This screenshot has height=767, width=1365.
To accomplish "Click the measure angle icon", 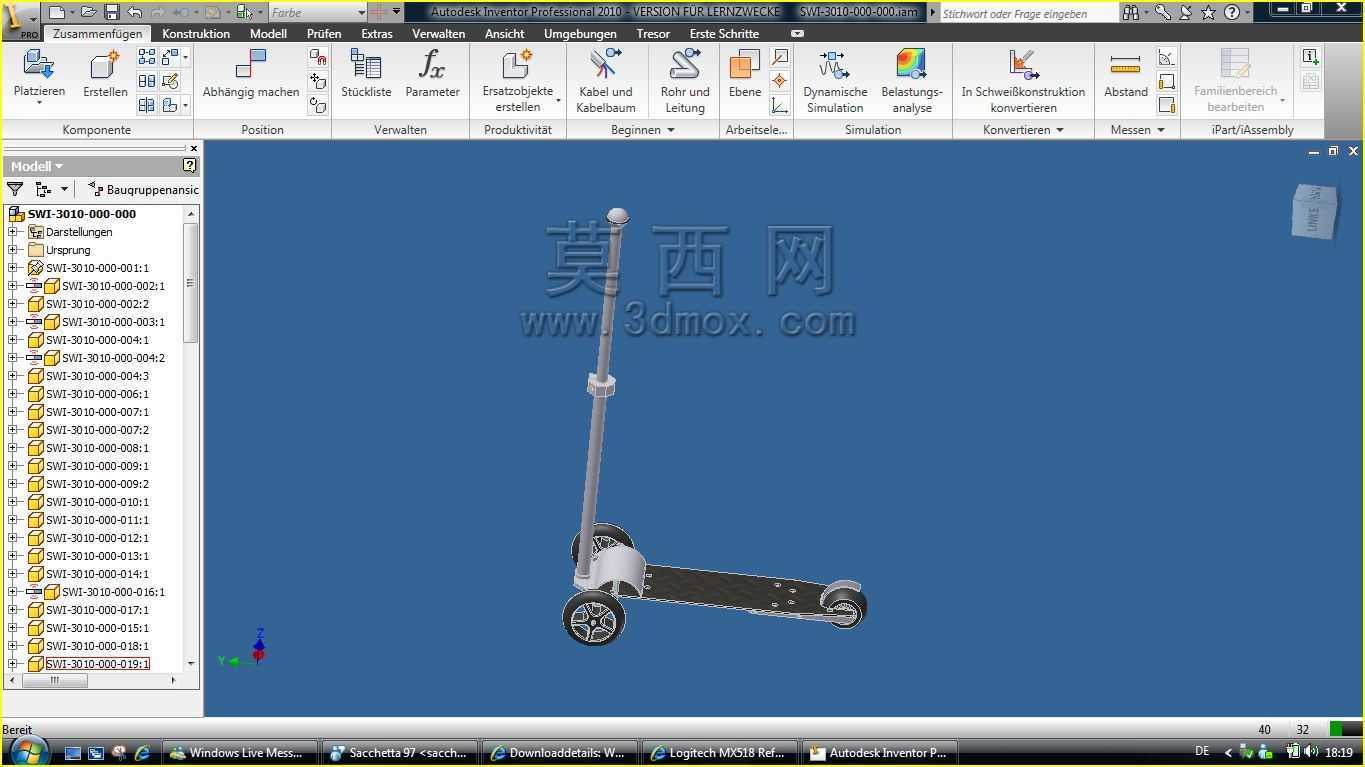I will tap(1166, 58).
